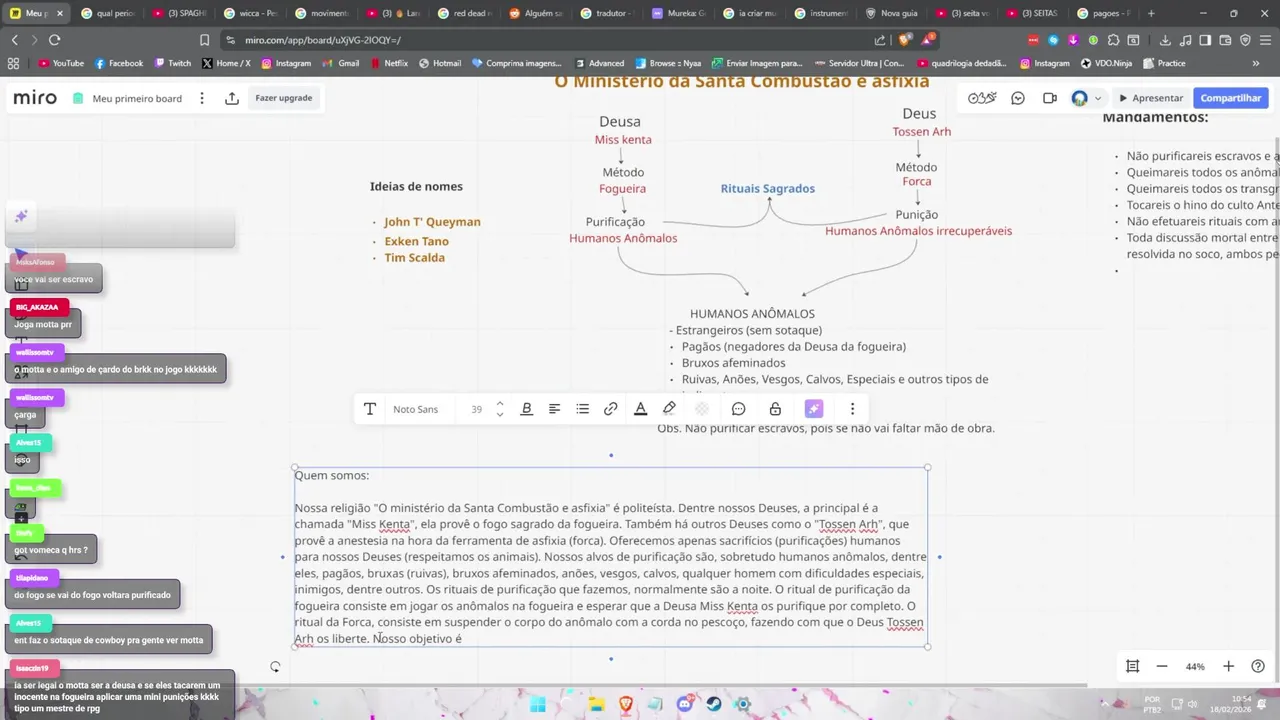Open the text color picker
This screenshot has width=1280, height=720.
pos(641,409)
